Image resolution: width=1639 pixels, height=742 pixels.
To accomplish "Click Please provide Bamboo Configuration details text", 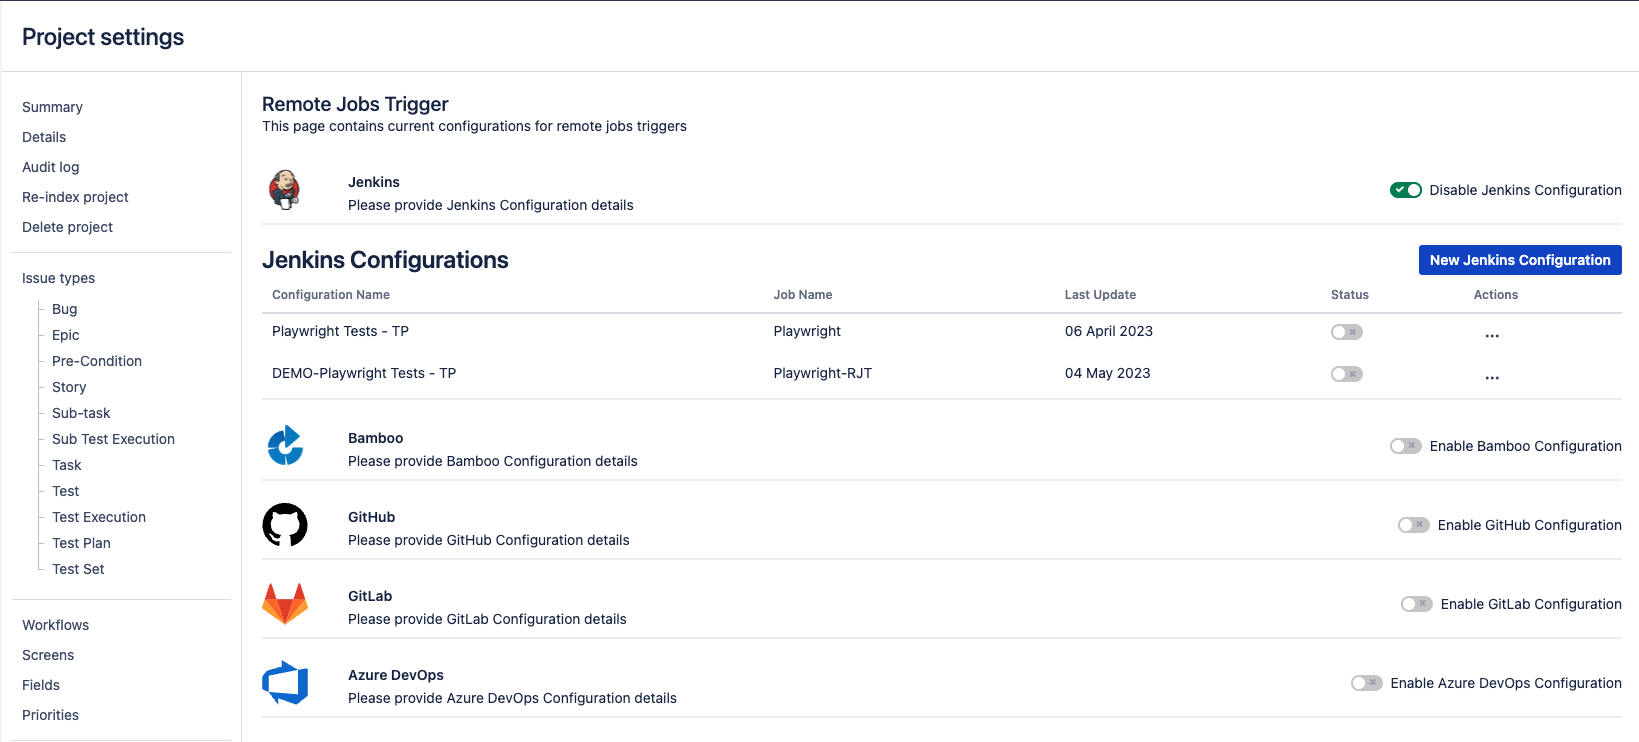I will coord(493,461).
